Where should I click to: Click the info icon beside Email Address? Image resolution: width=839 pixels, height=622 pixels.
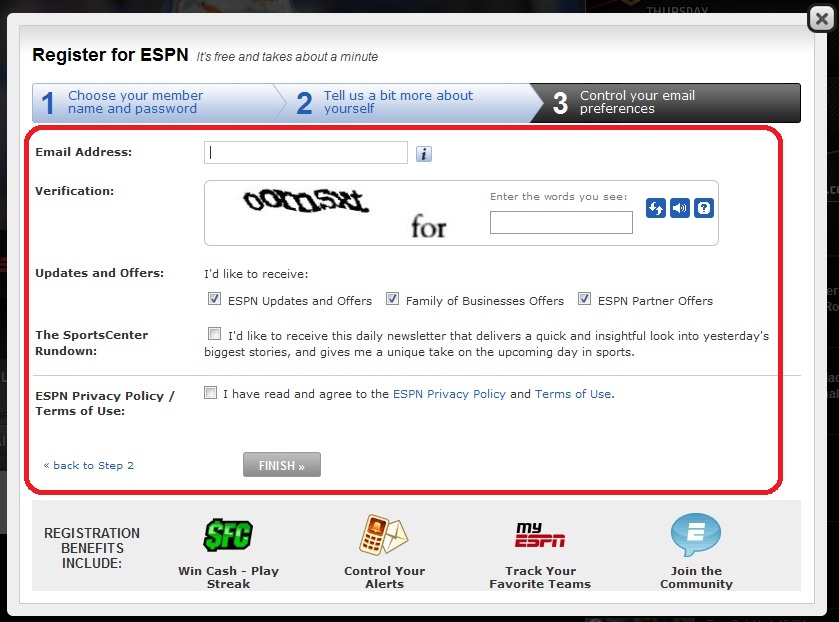tap(423, 154)
